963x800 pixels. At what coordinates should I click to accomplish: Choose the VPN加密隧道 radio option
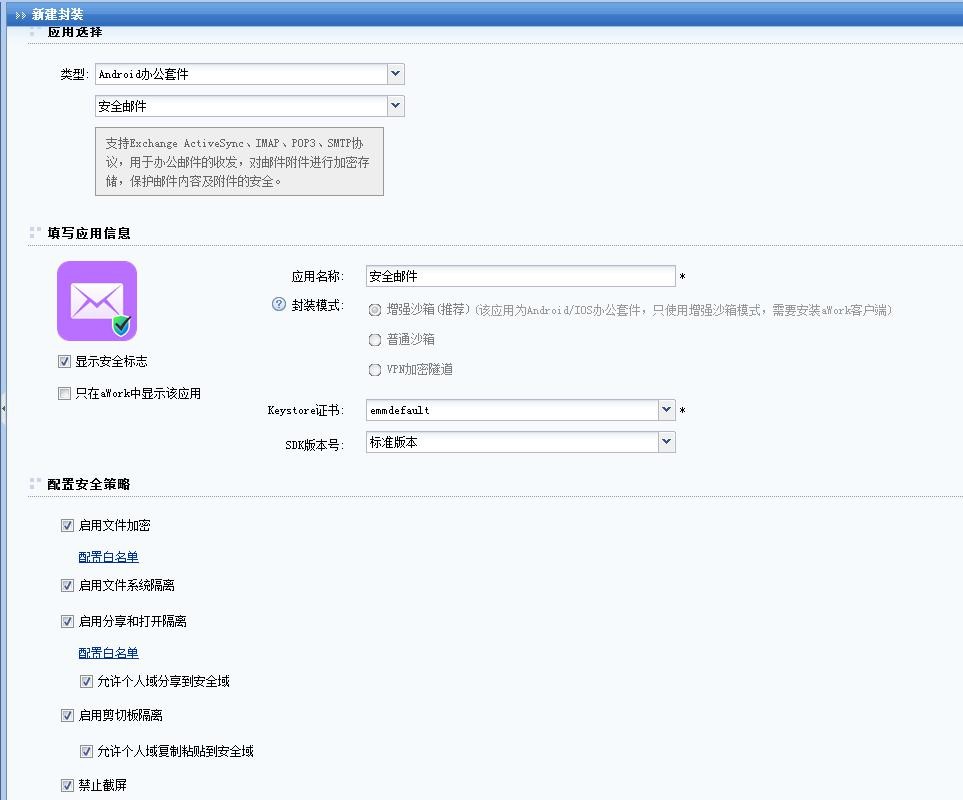[375, 370]
